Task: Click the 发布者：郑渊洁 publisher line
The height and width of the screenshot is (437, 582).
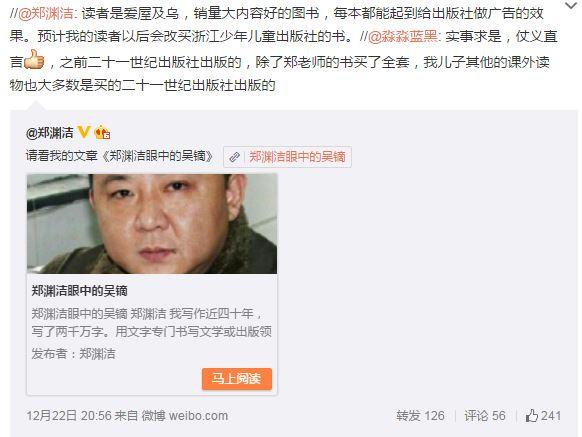Action: tap(73, 353)
